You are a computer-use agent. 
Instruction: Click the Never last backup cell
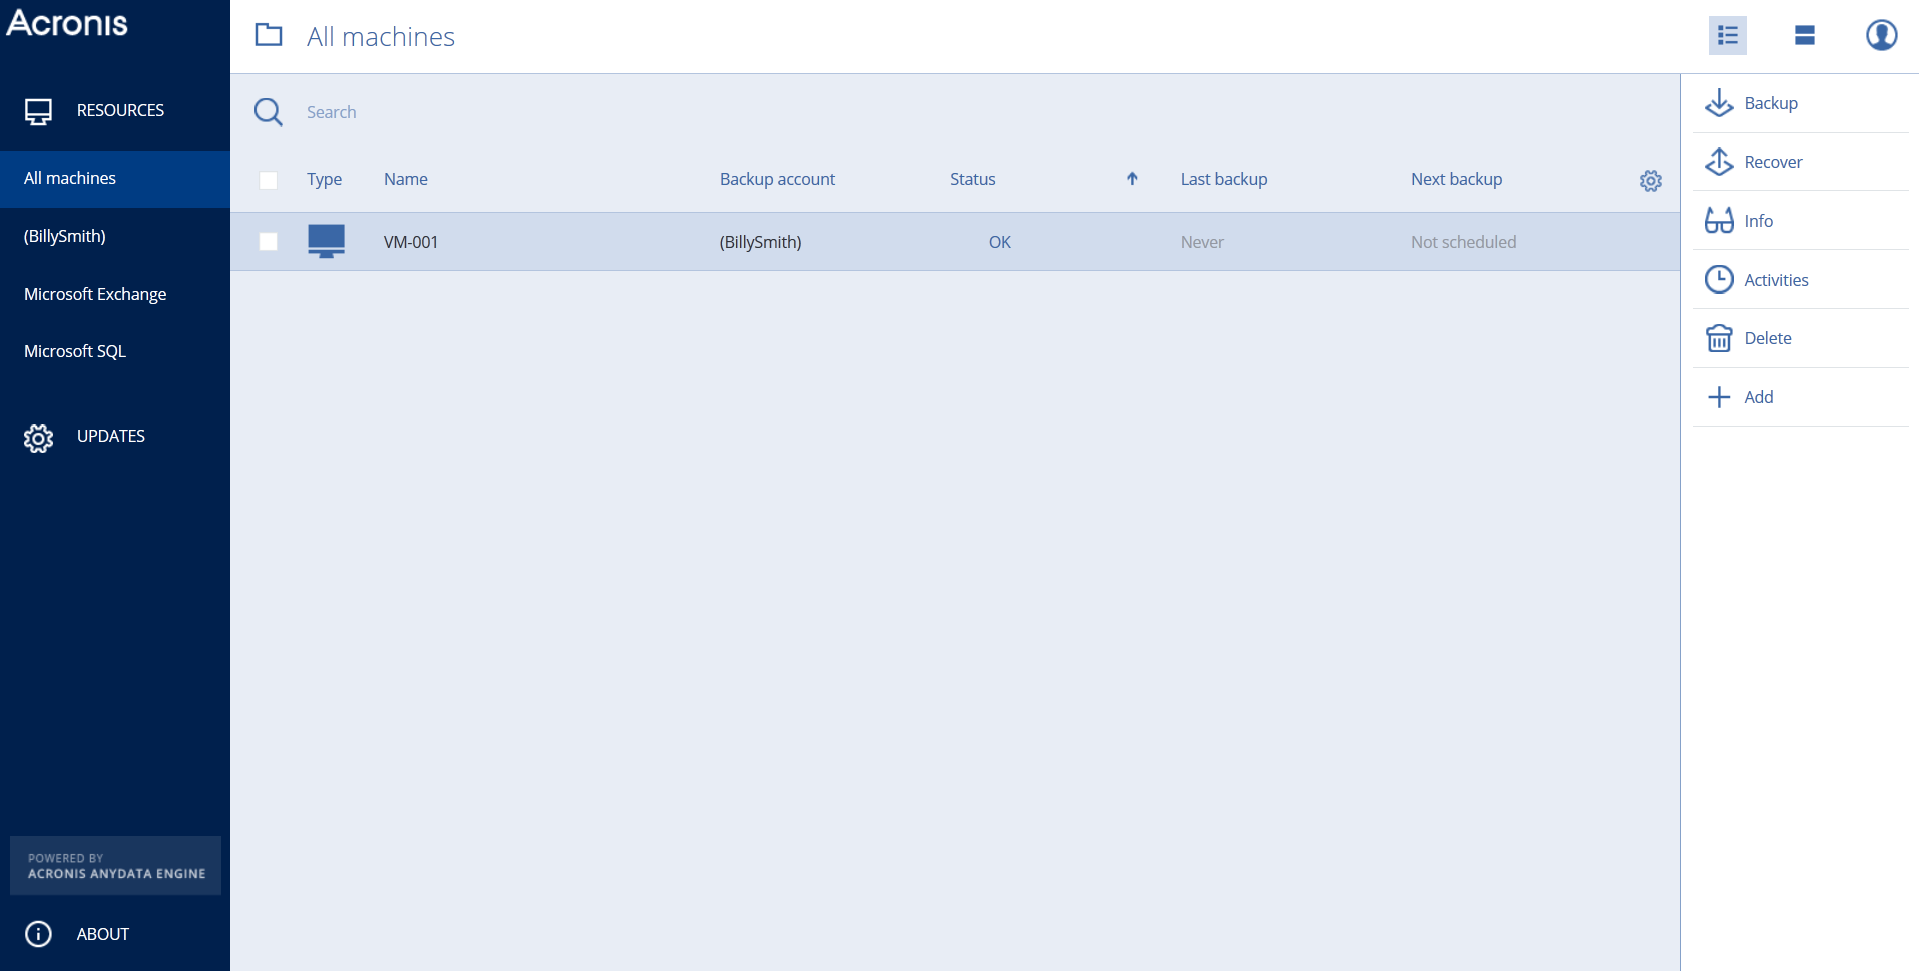[x=1202, y=242]
